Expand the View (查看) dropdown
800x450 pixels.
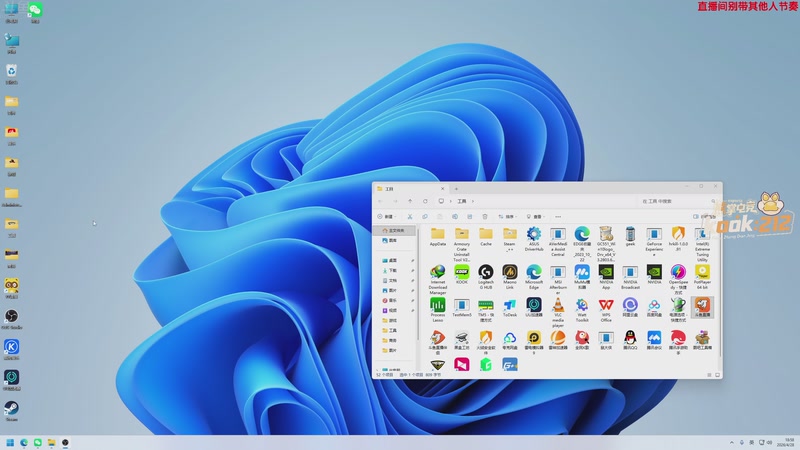tap(535, 216)
